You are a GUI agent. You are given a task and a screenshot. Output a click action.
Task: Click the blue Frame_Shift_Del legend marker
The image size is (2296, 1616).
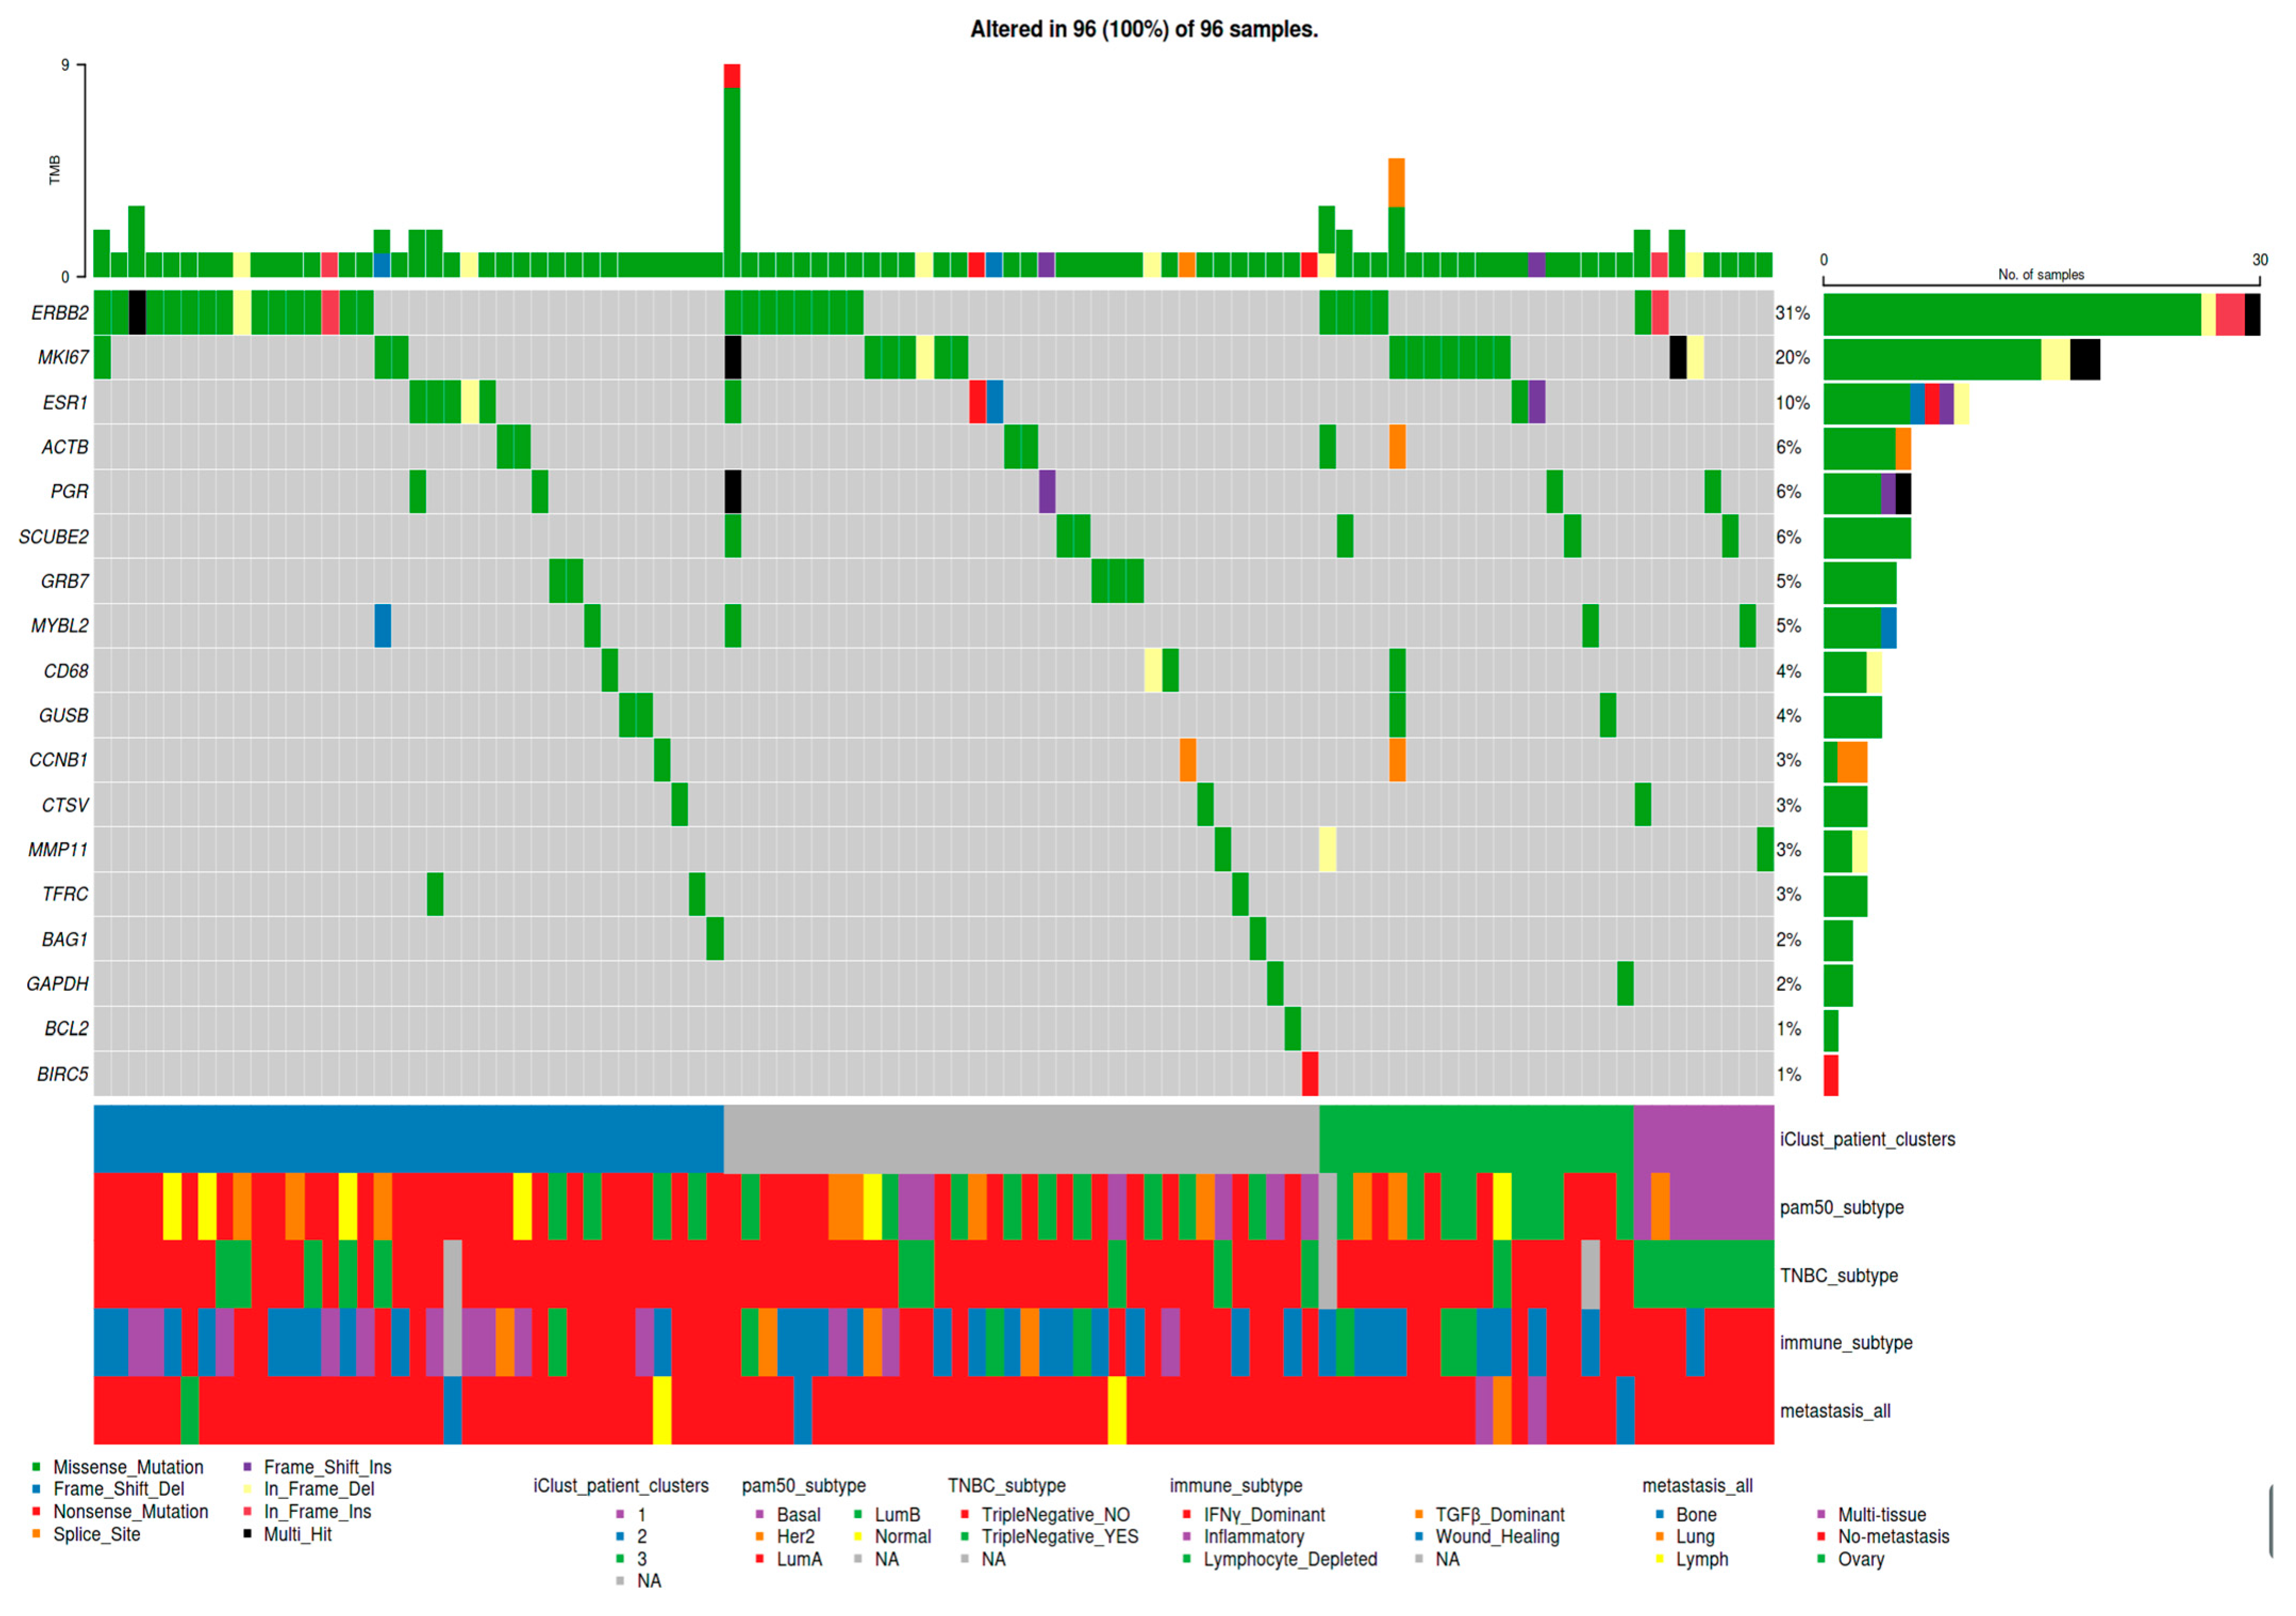tap(36, 1490)
